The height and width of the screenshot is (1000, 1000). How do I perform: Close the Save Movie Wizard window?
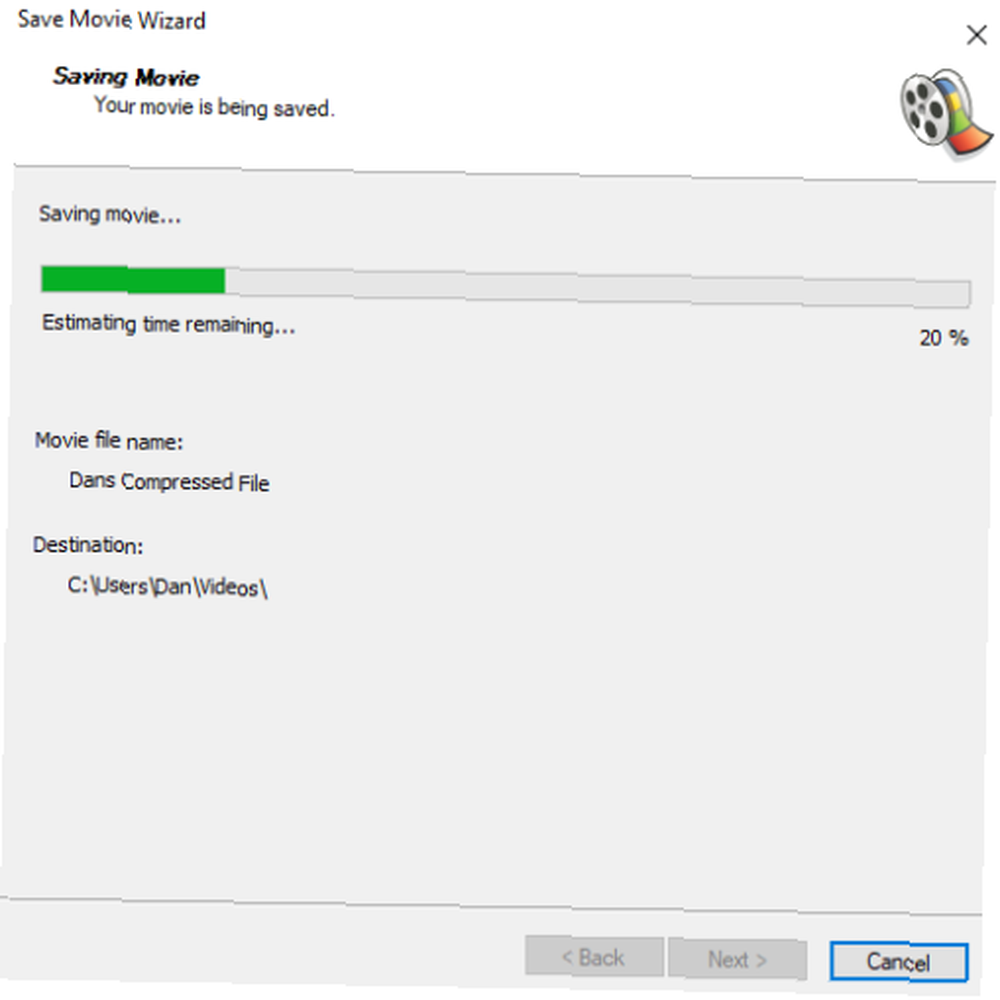point(976,34)
